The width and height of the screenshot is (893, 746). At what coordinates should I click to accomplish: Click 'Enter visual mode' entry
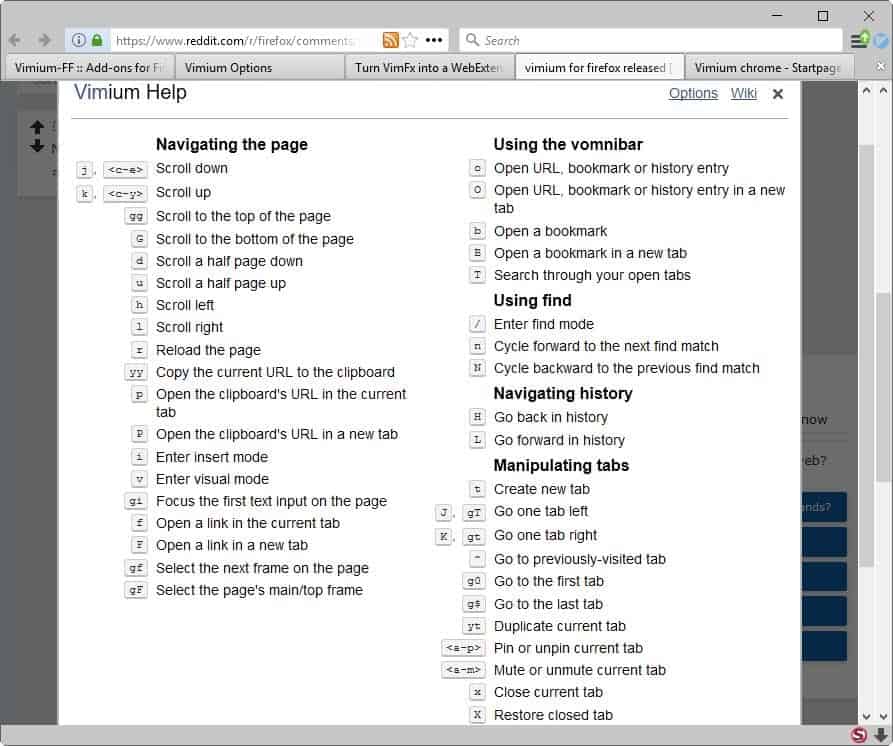212,479
